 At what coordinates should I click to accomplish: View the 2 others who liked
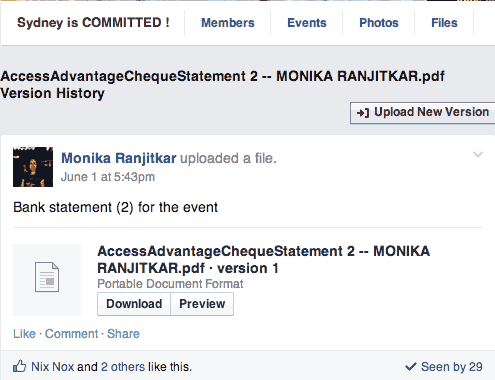(123, 367)
